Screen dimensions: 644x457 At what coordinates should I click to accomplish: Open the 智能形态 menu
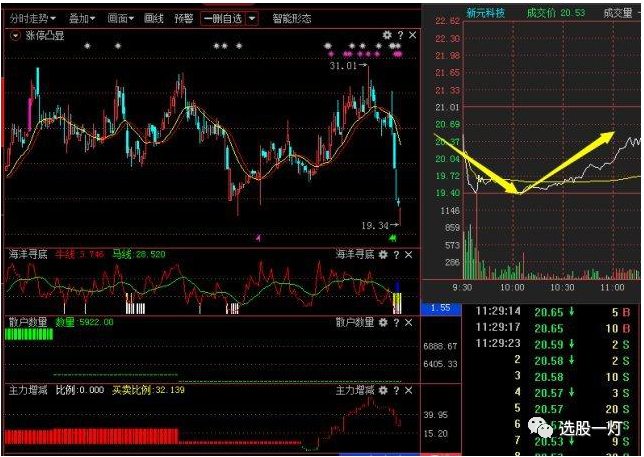pyautogui.click(x=292, y=18)
